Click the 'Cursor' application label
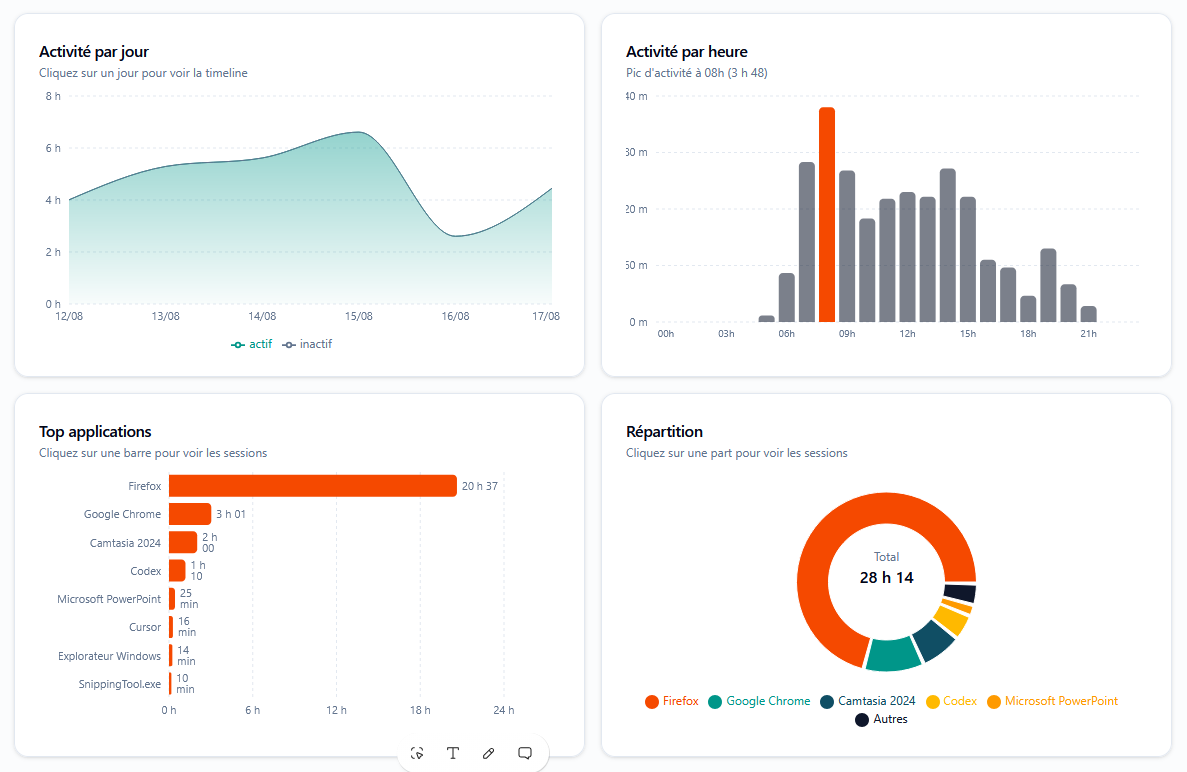 pos(145,627)
